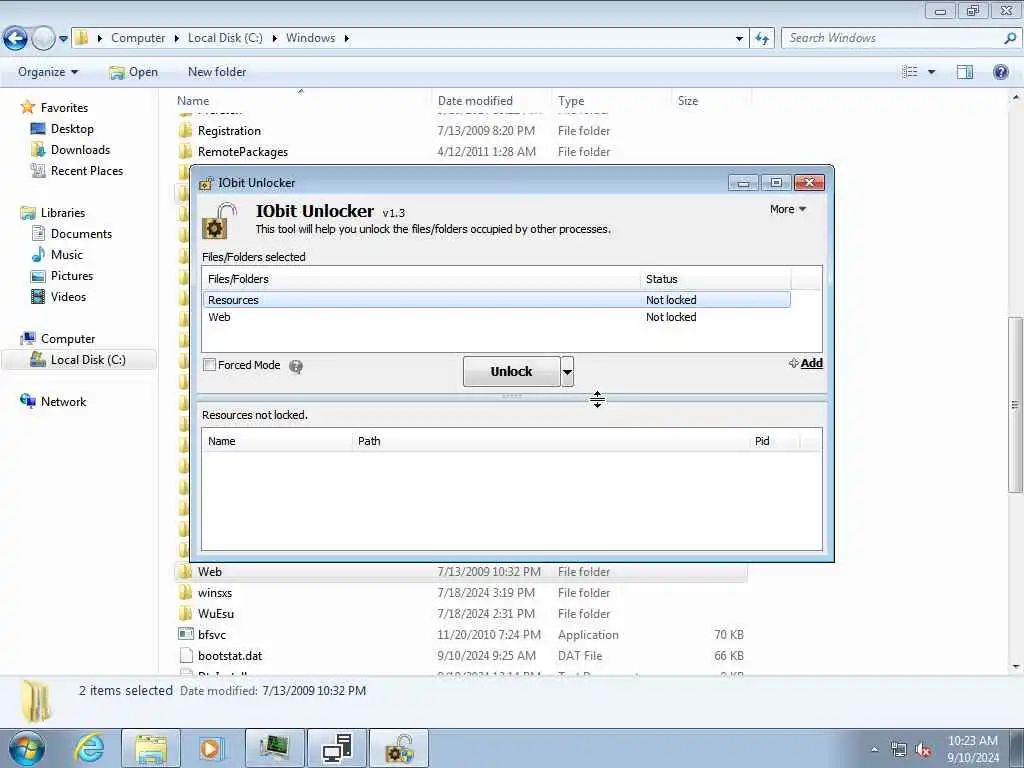1024x768 pixels.
Task: Select the WuEsu folder row
Action: pyautogui.click(x=460, y=613)
